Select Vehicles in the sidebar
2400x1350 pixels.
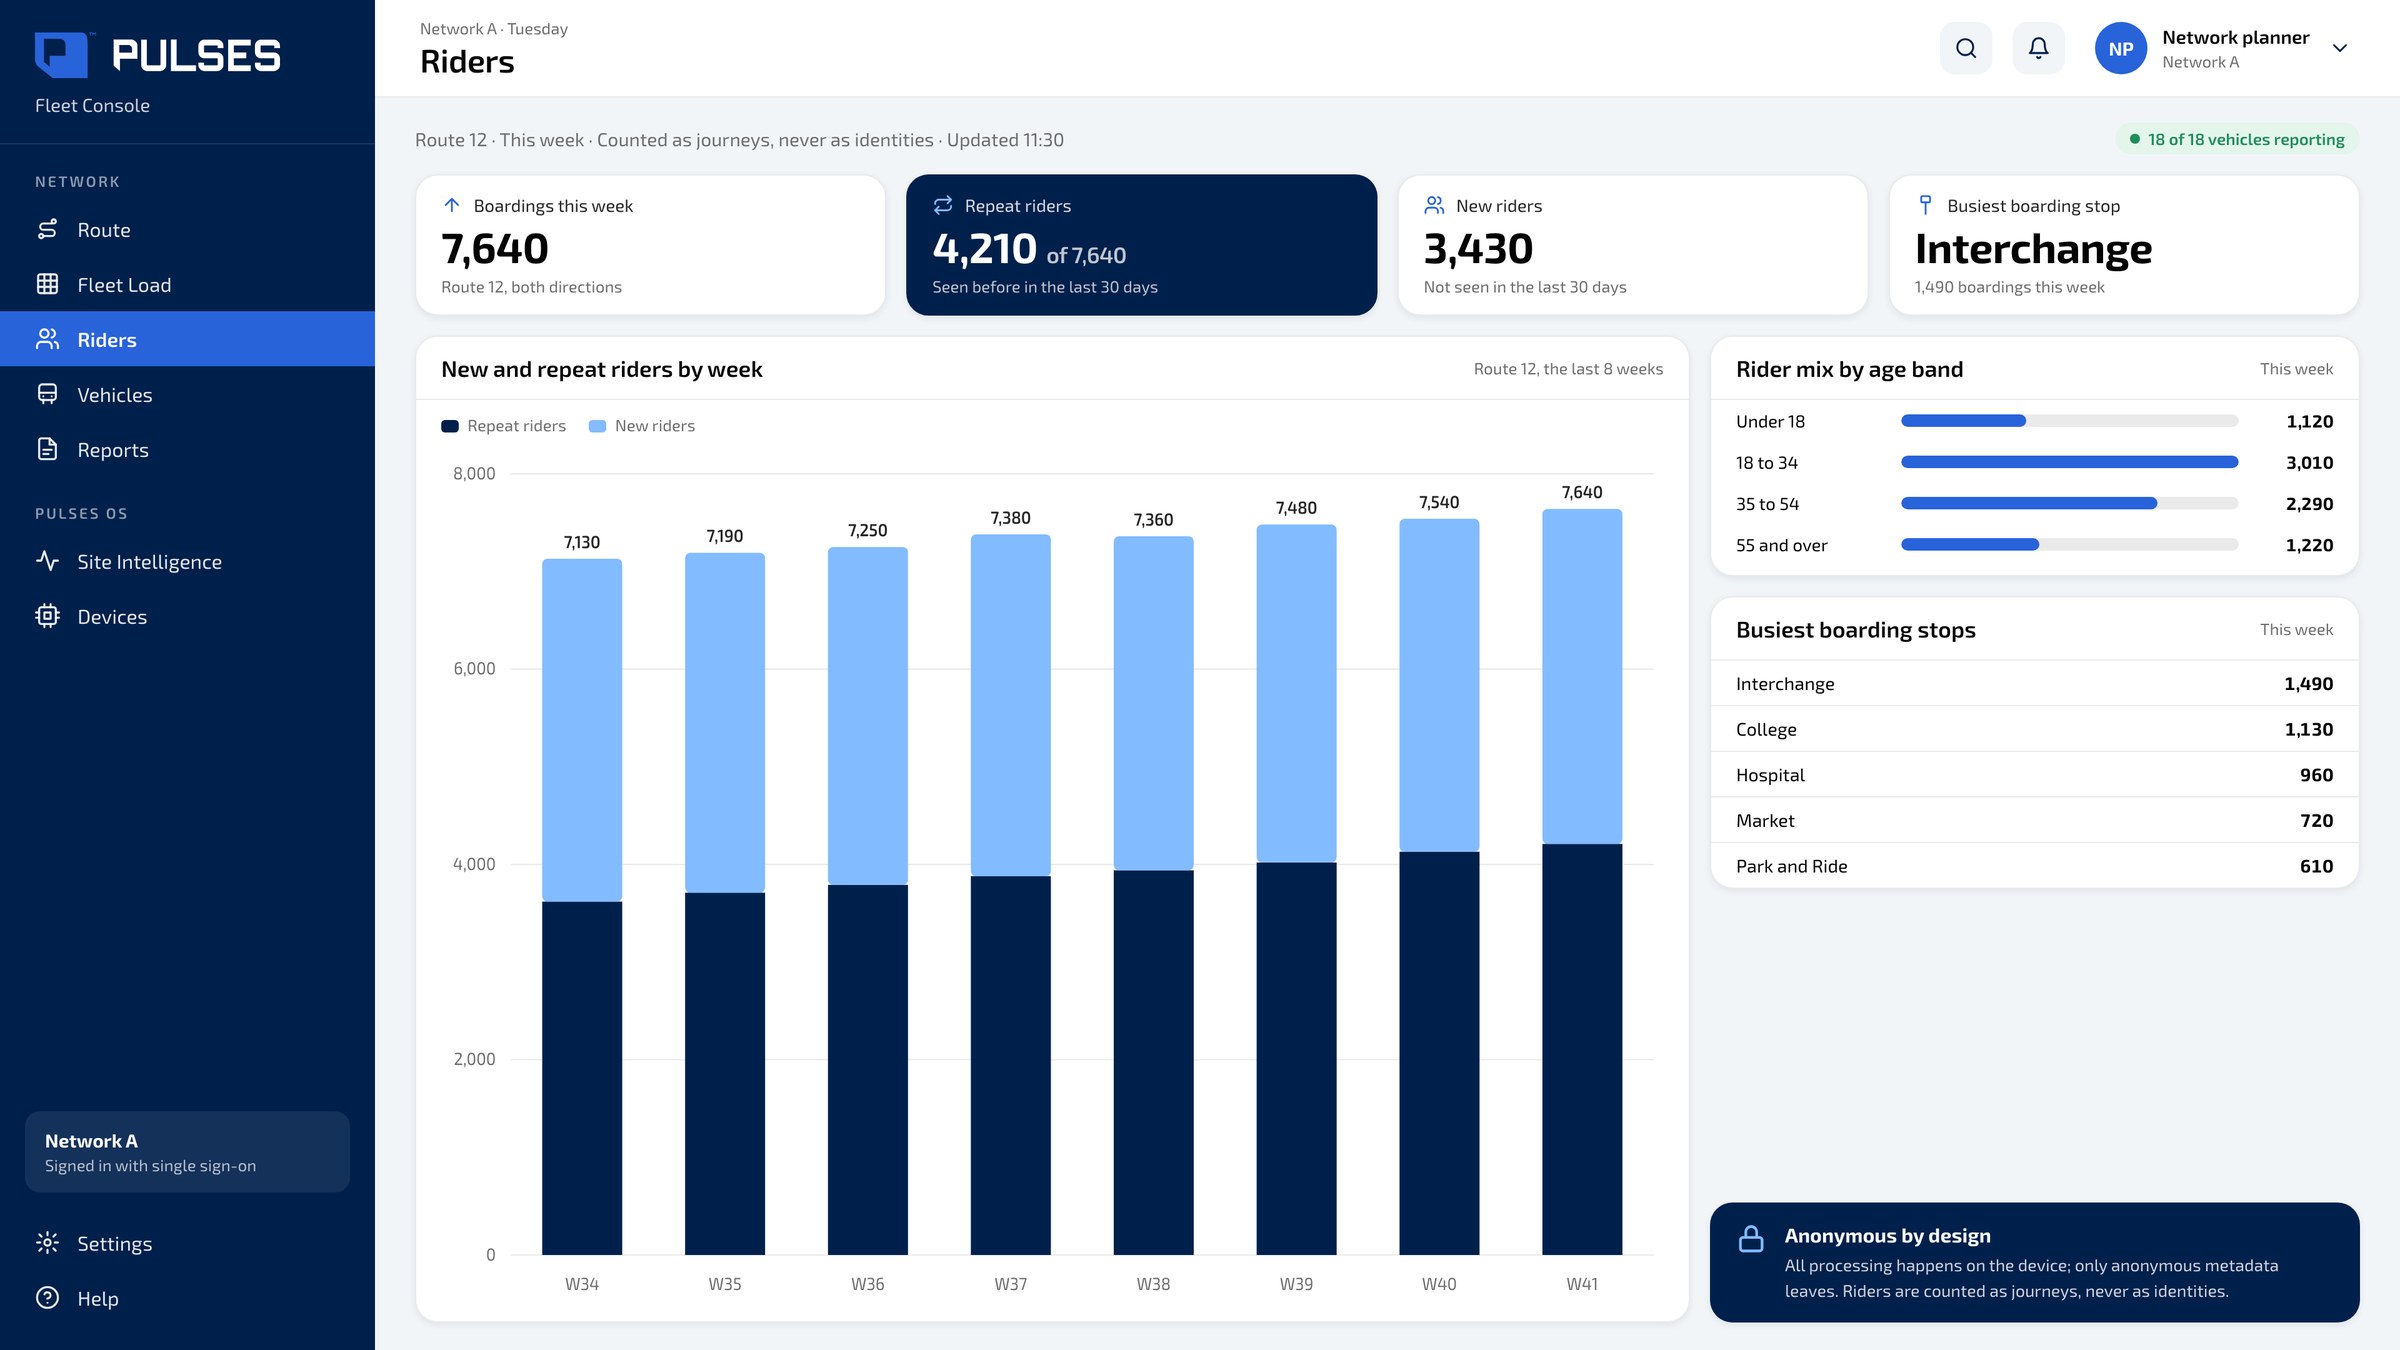click(x=187, y=395)
